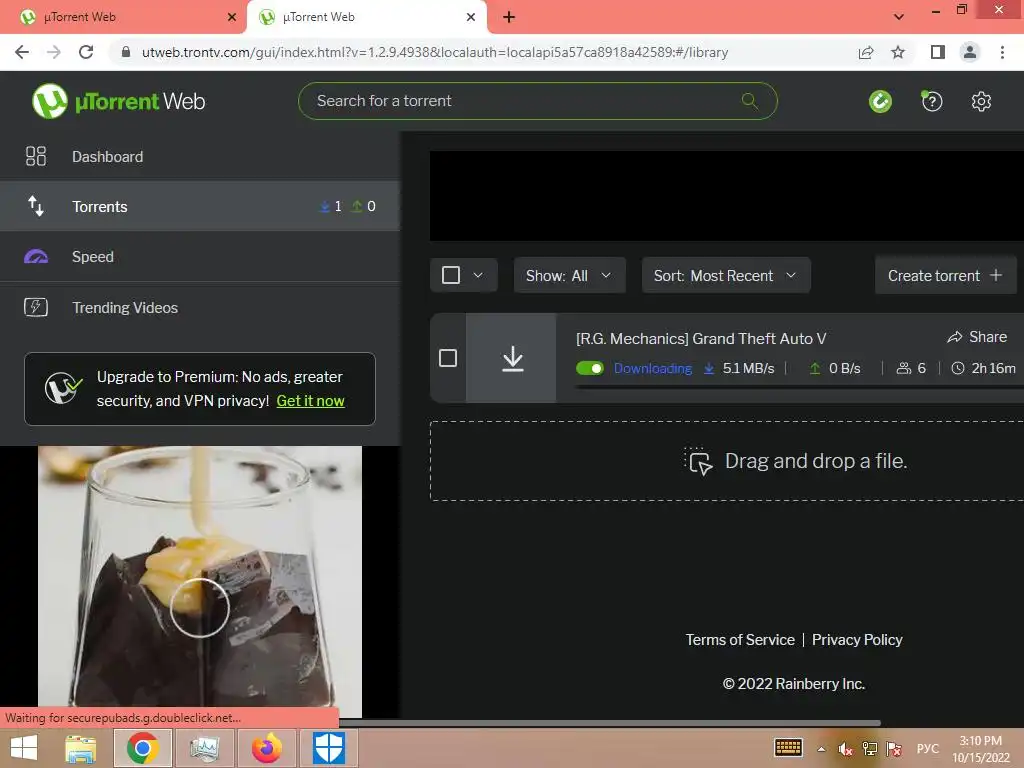Click the search magnifier icon
This screenshot has width=1024, height=768.
tap(750, 101)
